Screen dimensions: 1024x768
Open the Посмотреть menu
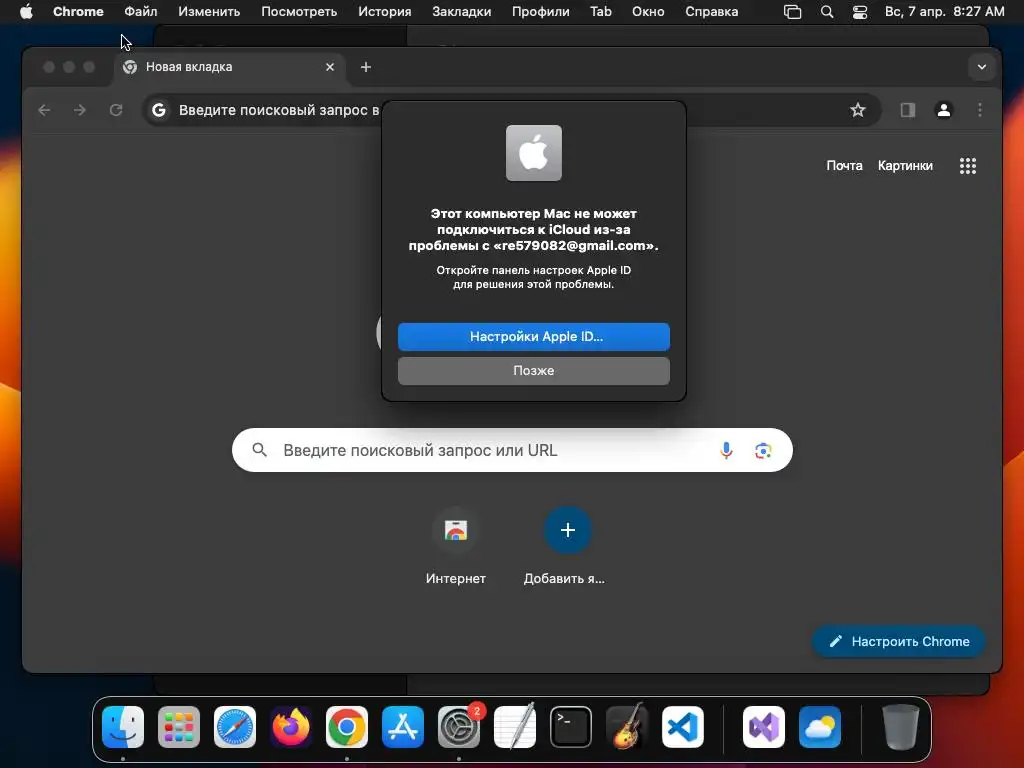[299, 12]
